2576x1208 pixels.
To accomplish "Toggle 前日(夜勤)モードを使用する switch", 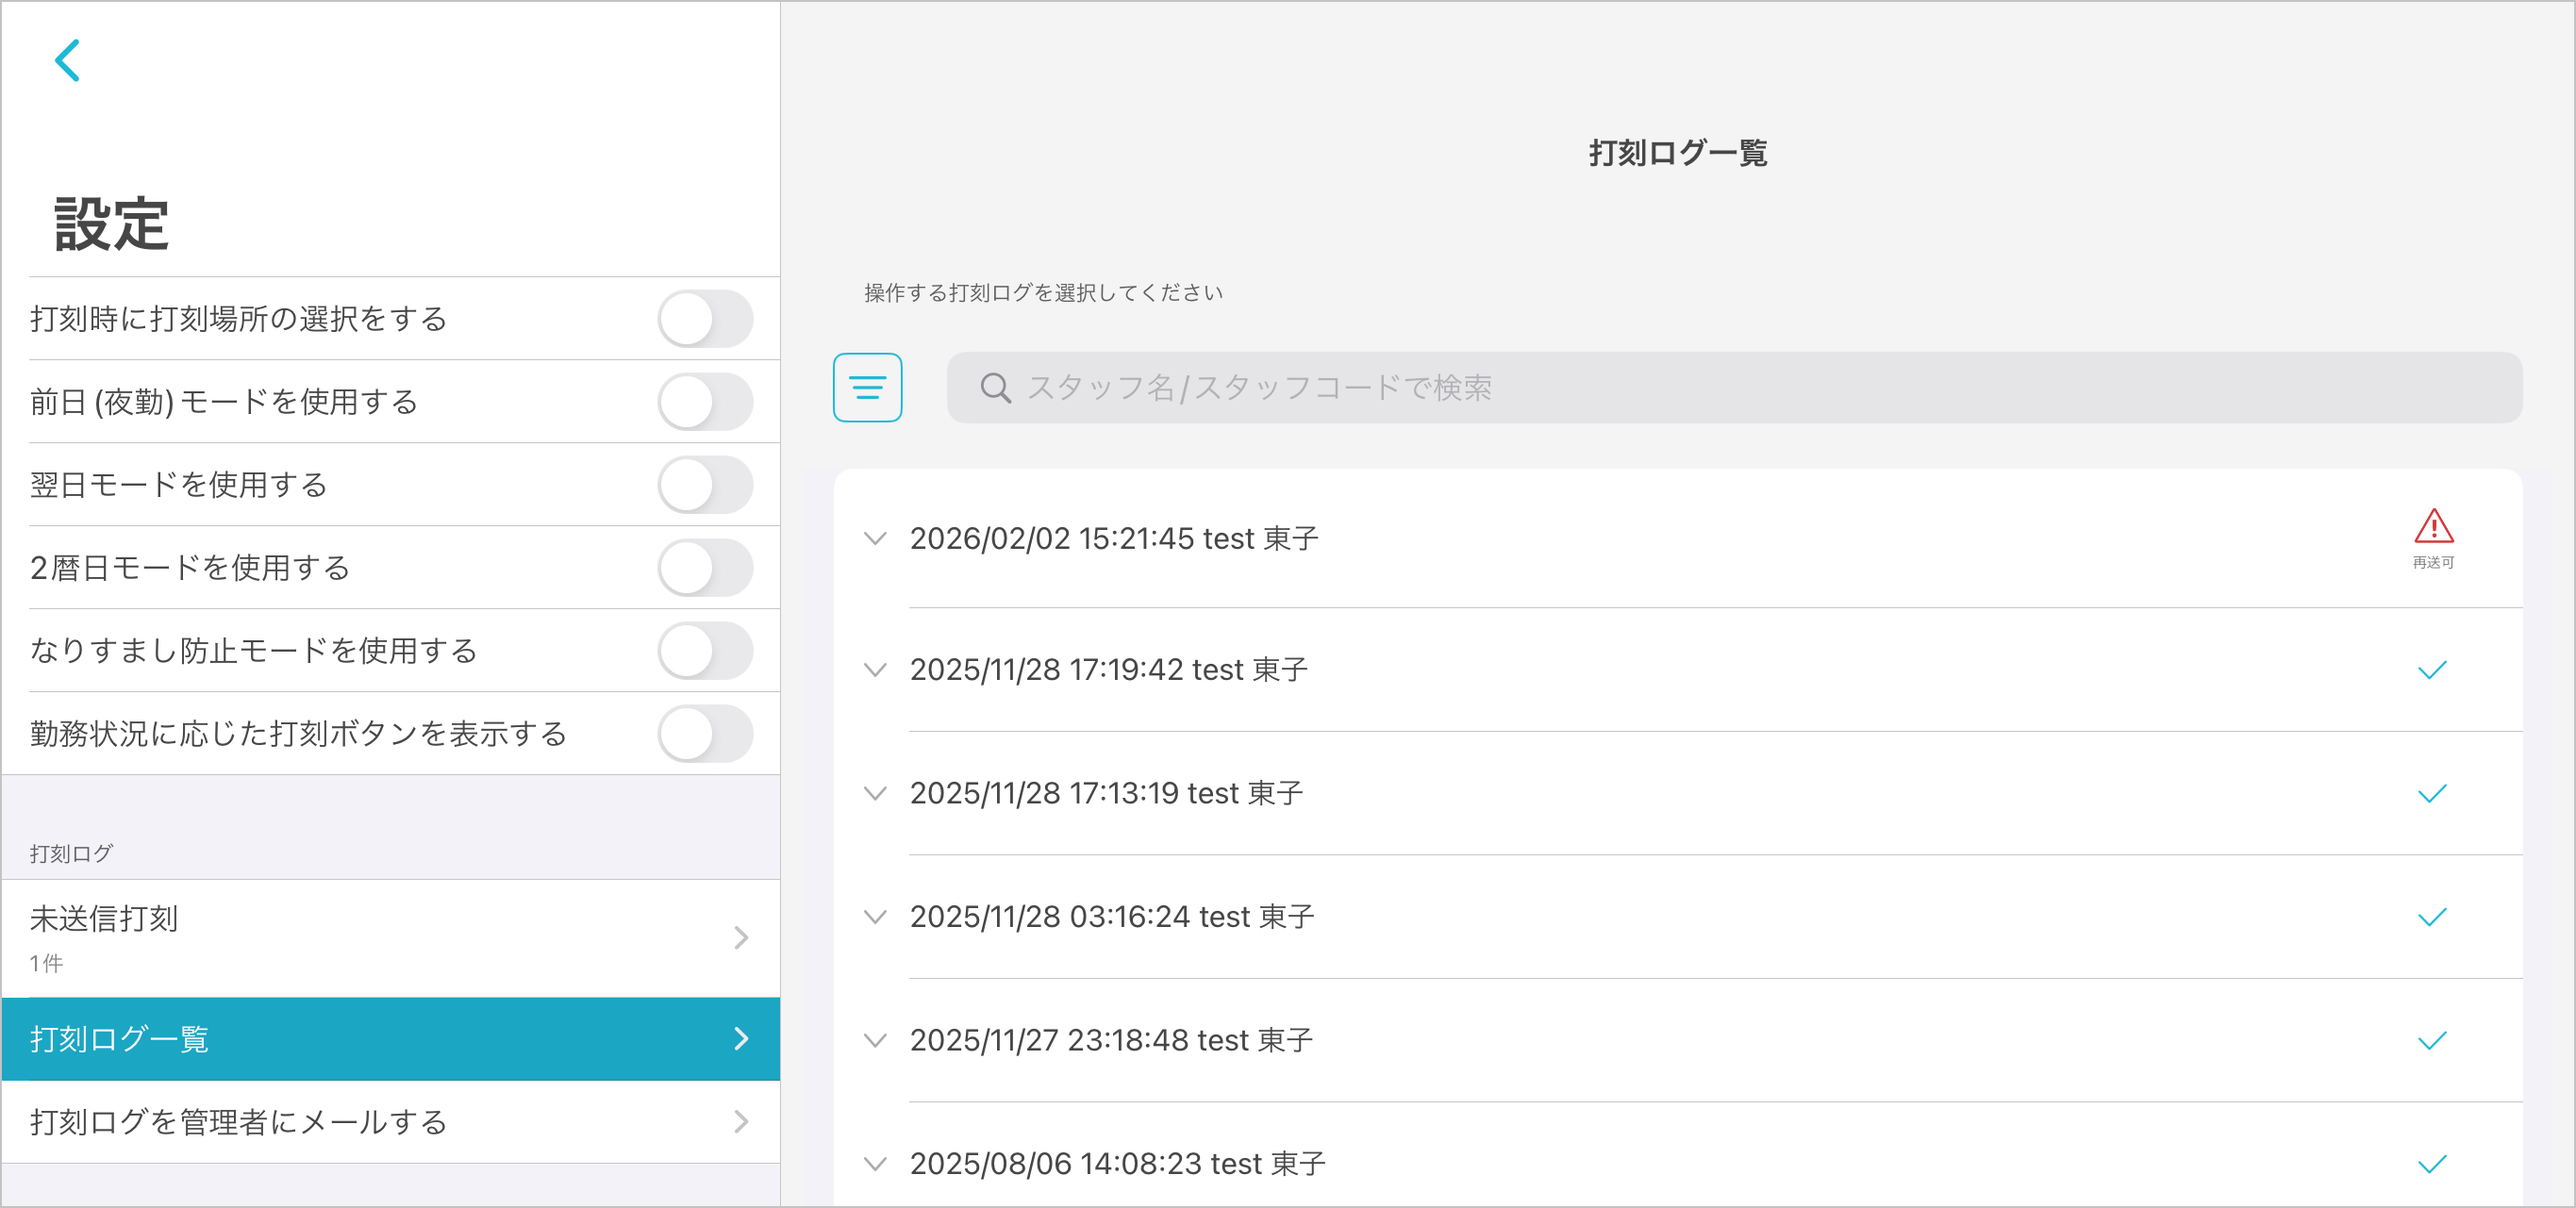I will pyautogui.click(x=705, y=402).
